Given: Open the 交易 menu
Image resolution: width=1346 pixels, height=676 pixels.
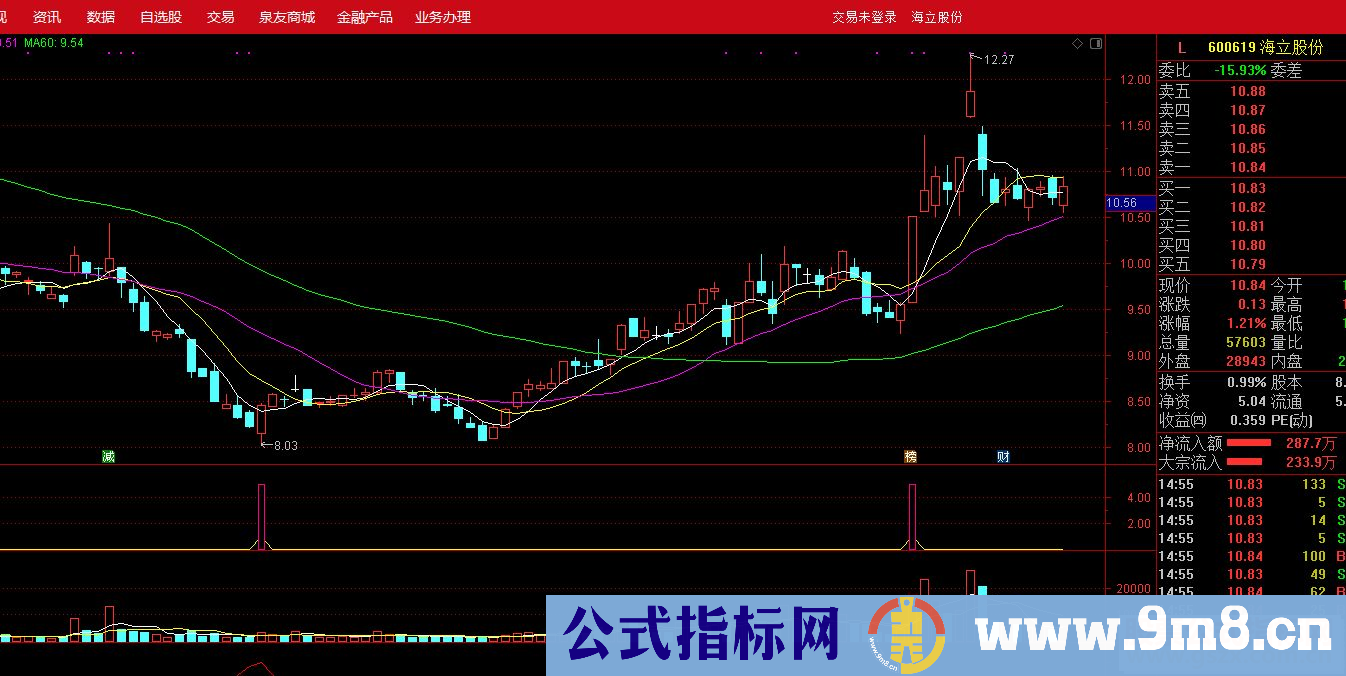Looking at the screenshot, I should pyautogui.click(x=219, y=16).
